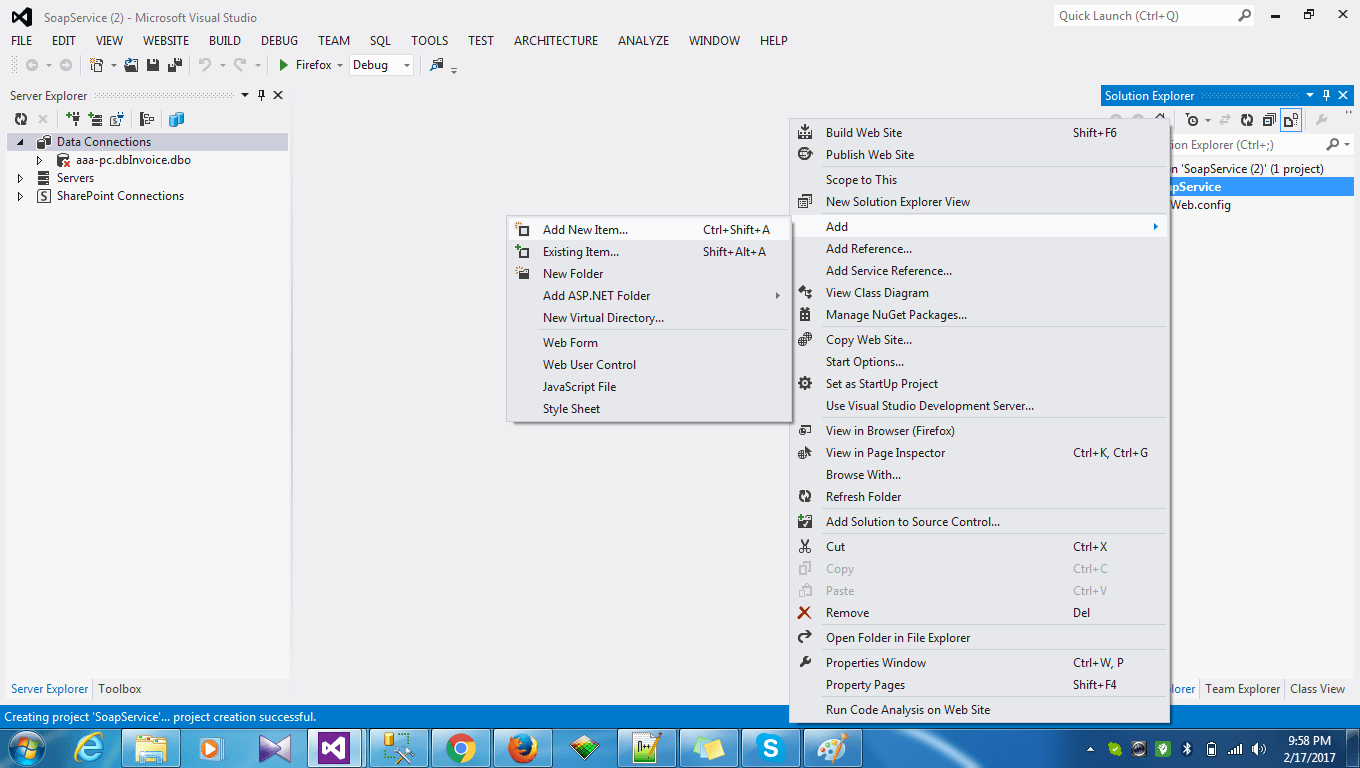
Task: Click Refresh icon in Solution Explorer toolbar
Action: point(1247,120)
